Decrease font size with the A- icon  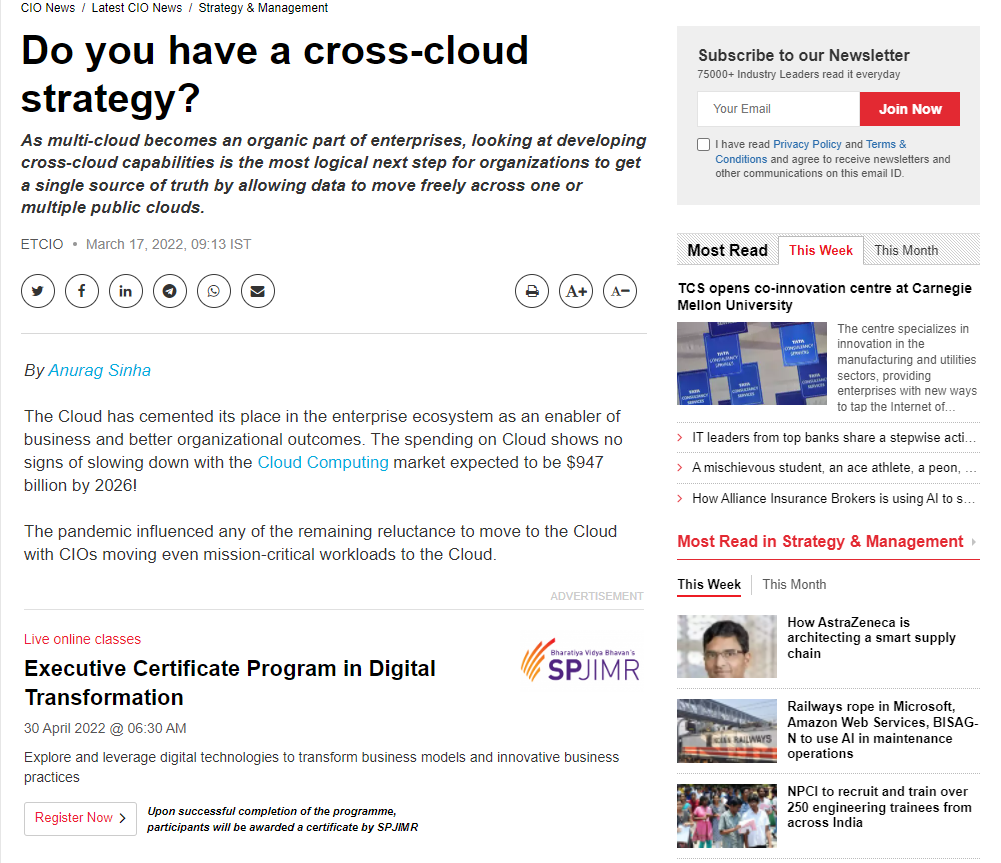(619, 290)
